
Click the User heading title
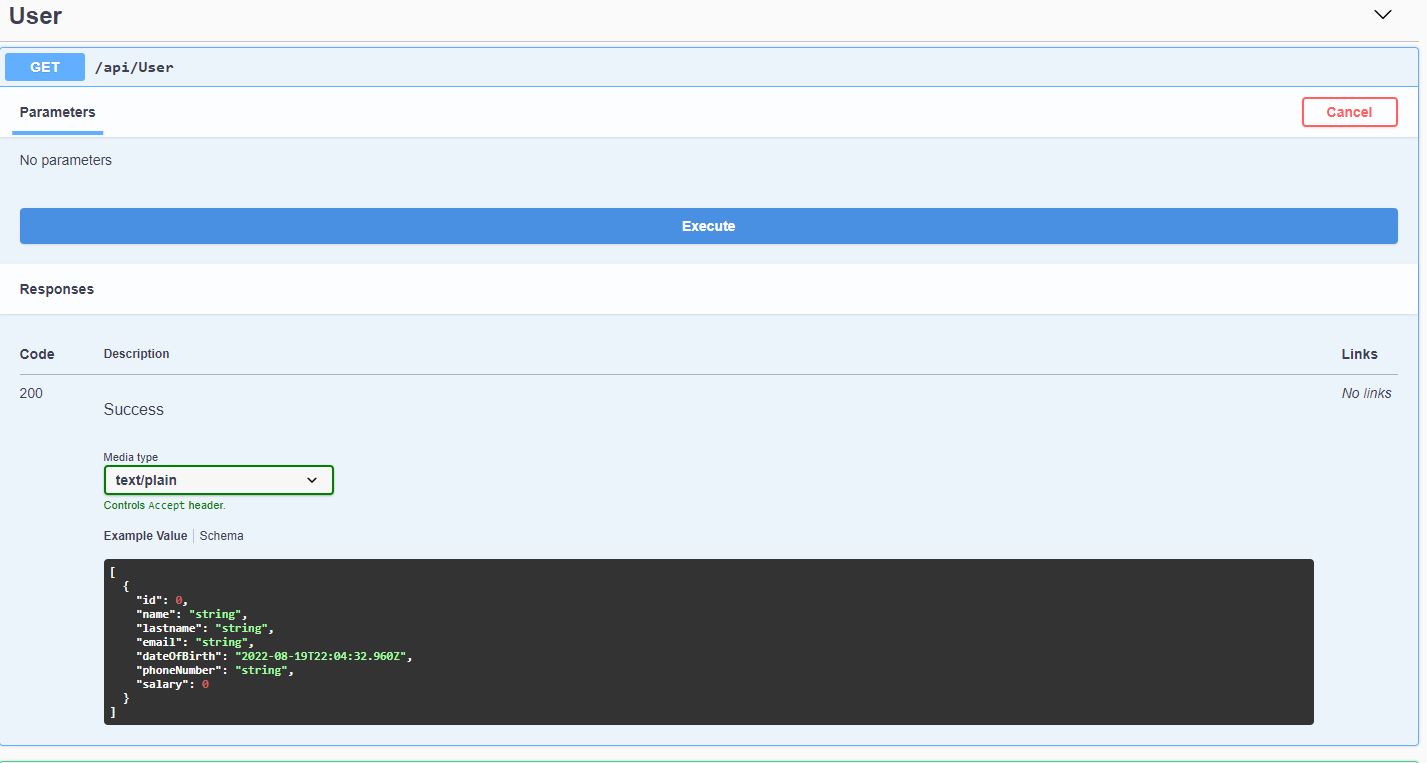tap(35, 15)
